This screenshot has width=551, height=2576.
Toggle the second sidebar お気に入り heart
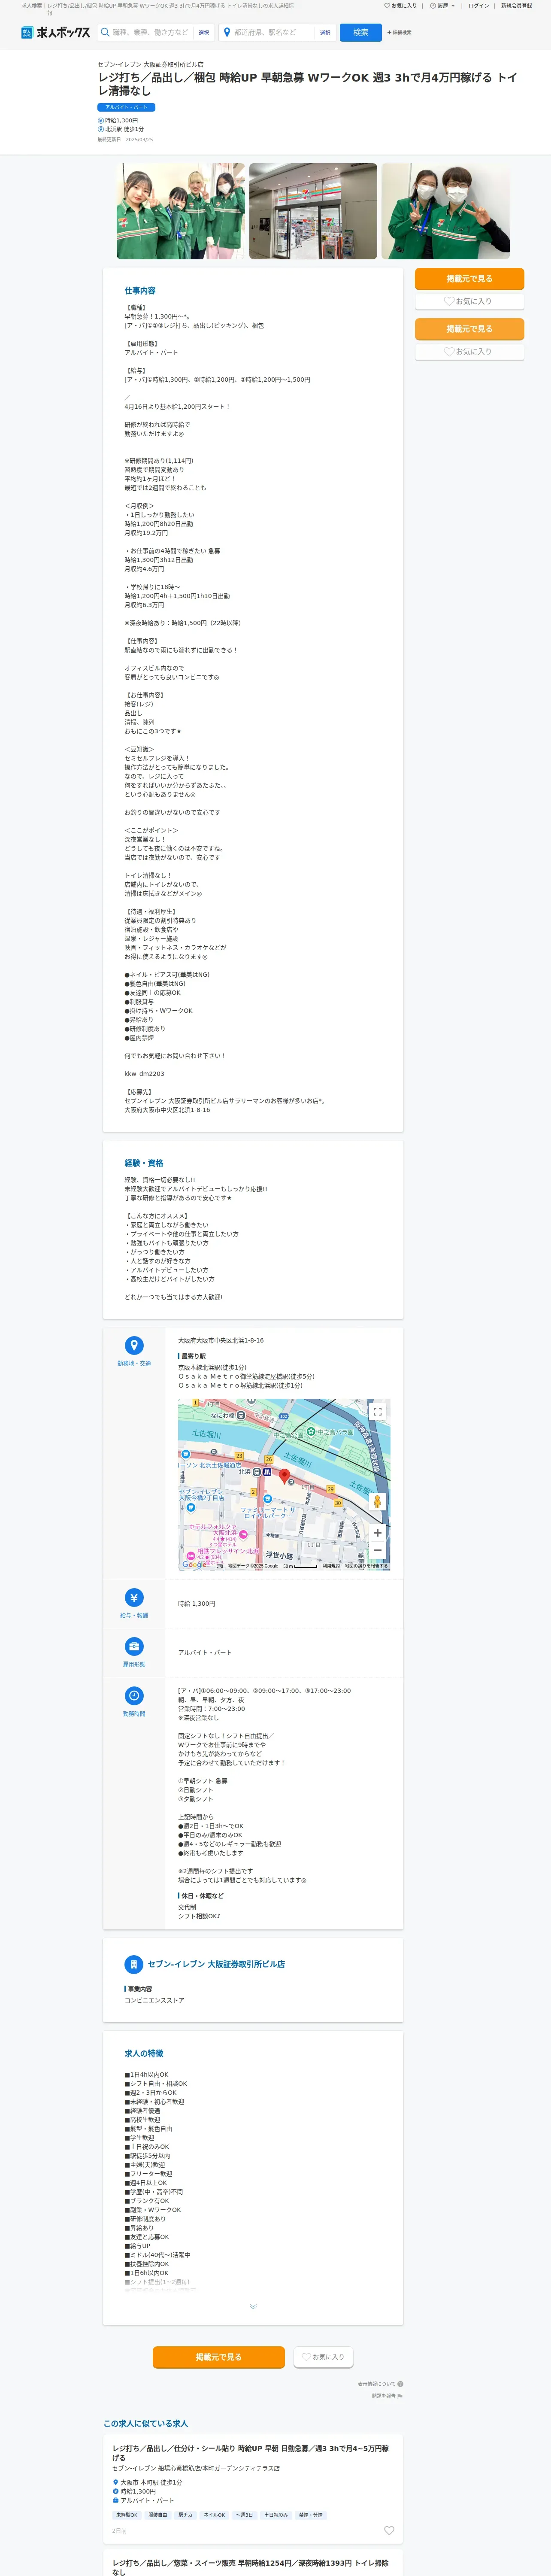coord(469,351)
